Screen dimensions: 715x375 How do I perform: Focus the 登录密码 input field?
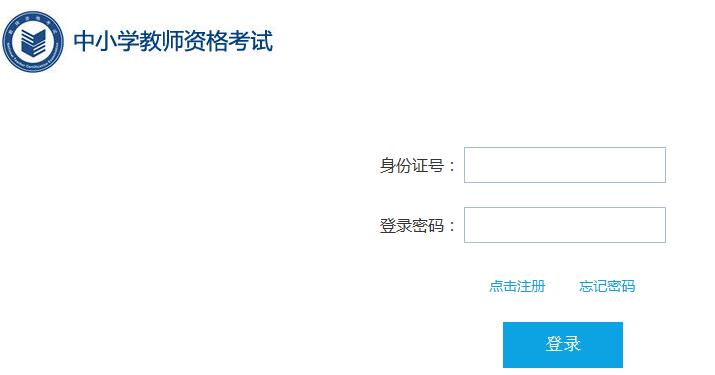pyautogui.click(x=565, y=225)
